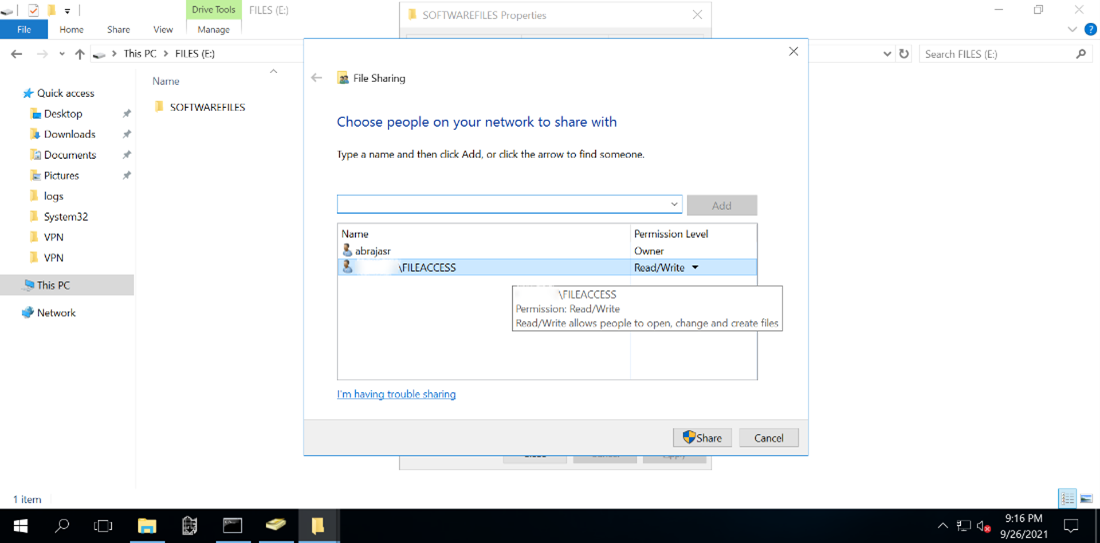
Task: Go back using File Sharing back arrow
Action: (x=317, y=79)
